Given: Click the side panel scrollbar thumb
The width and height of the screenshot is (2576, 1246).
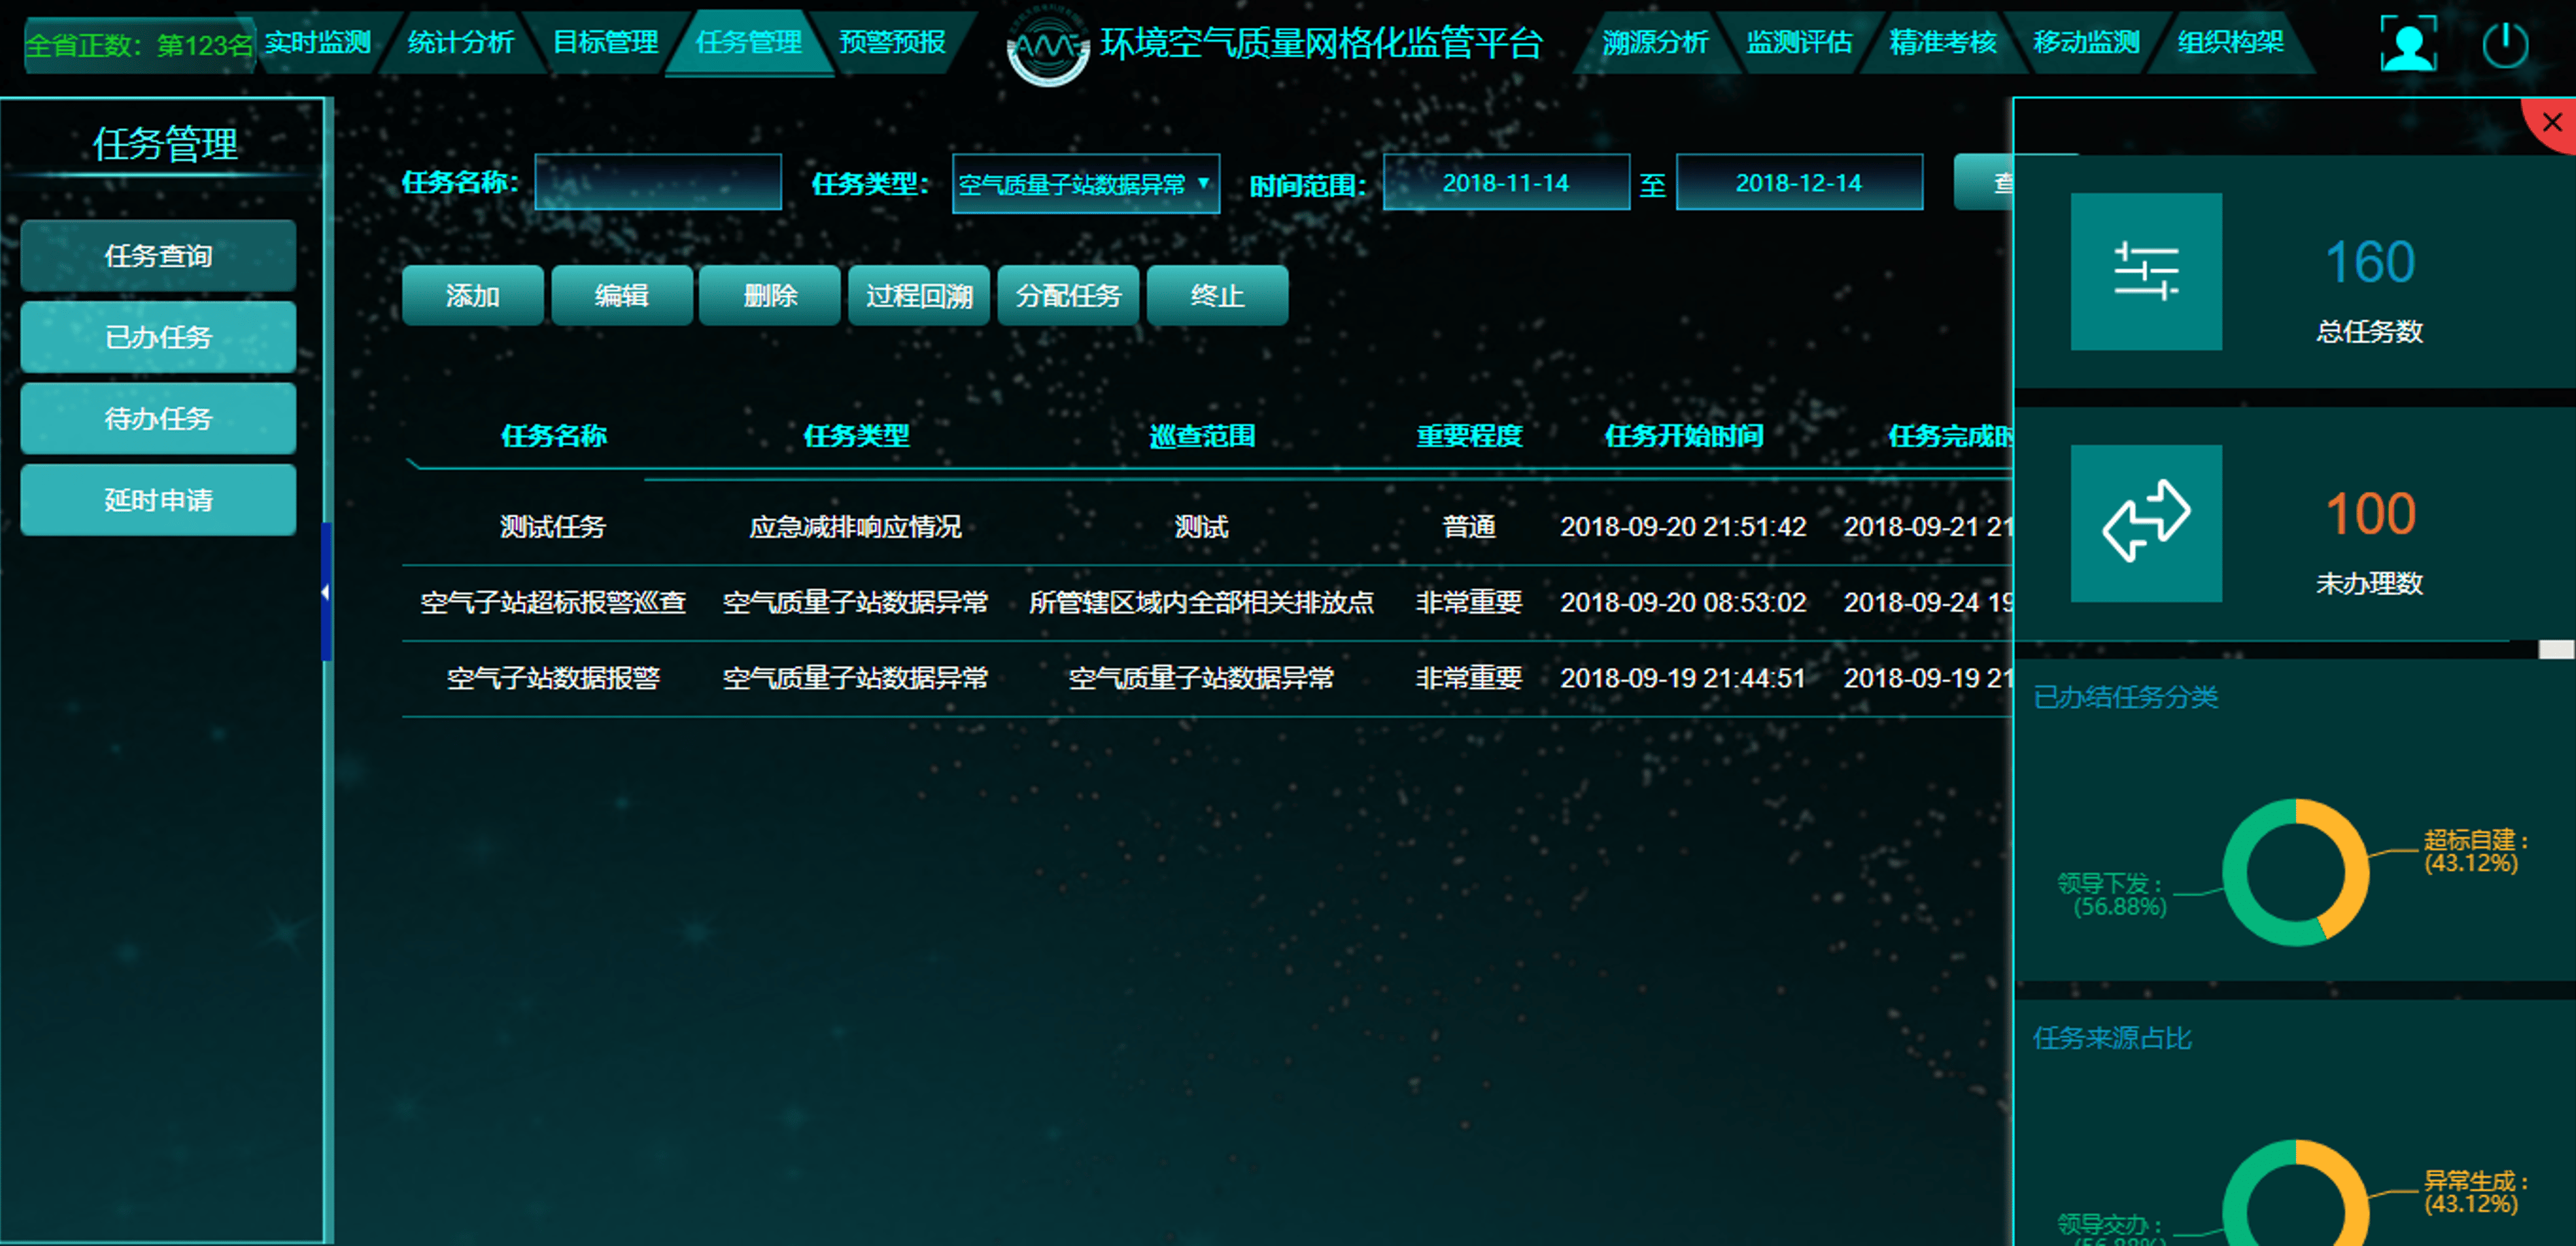Looking at the screenshot, I should (2556, 650).
